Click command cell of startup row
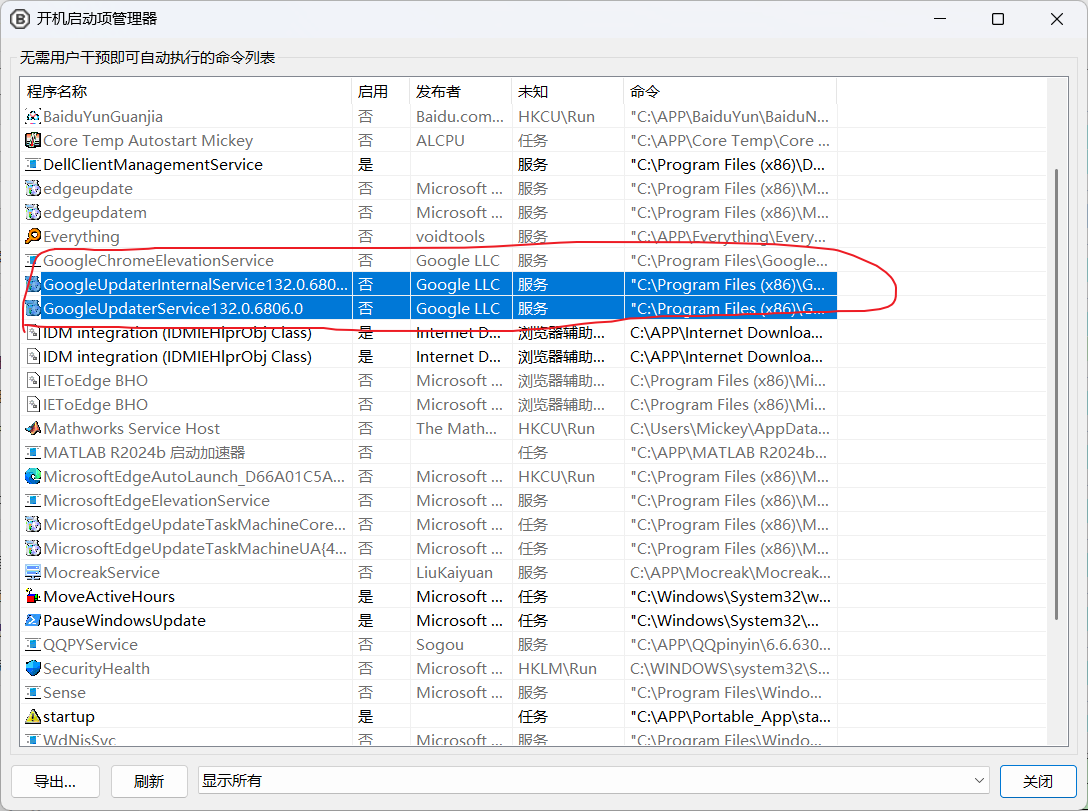This screenshot has width=1088, height=811. click(730, 717)
